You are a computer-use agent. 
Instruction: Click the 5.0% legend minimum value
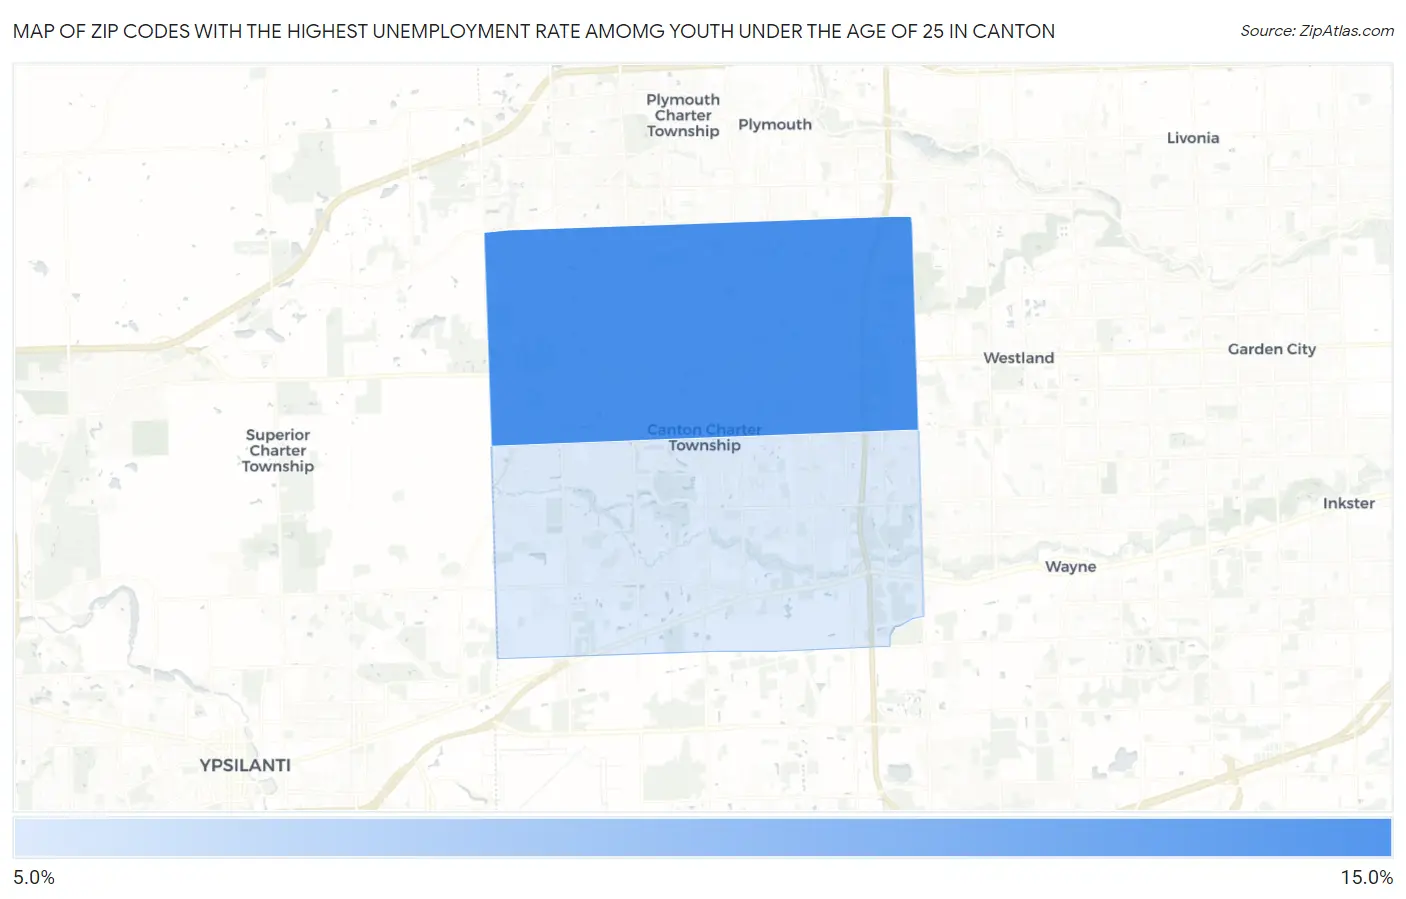[34, 877]
